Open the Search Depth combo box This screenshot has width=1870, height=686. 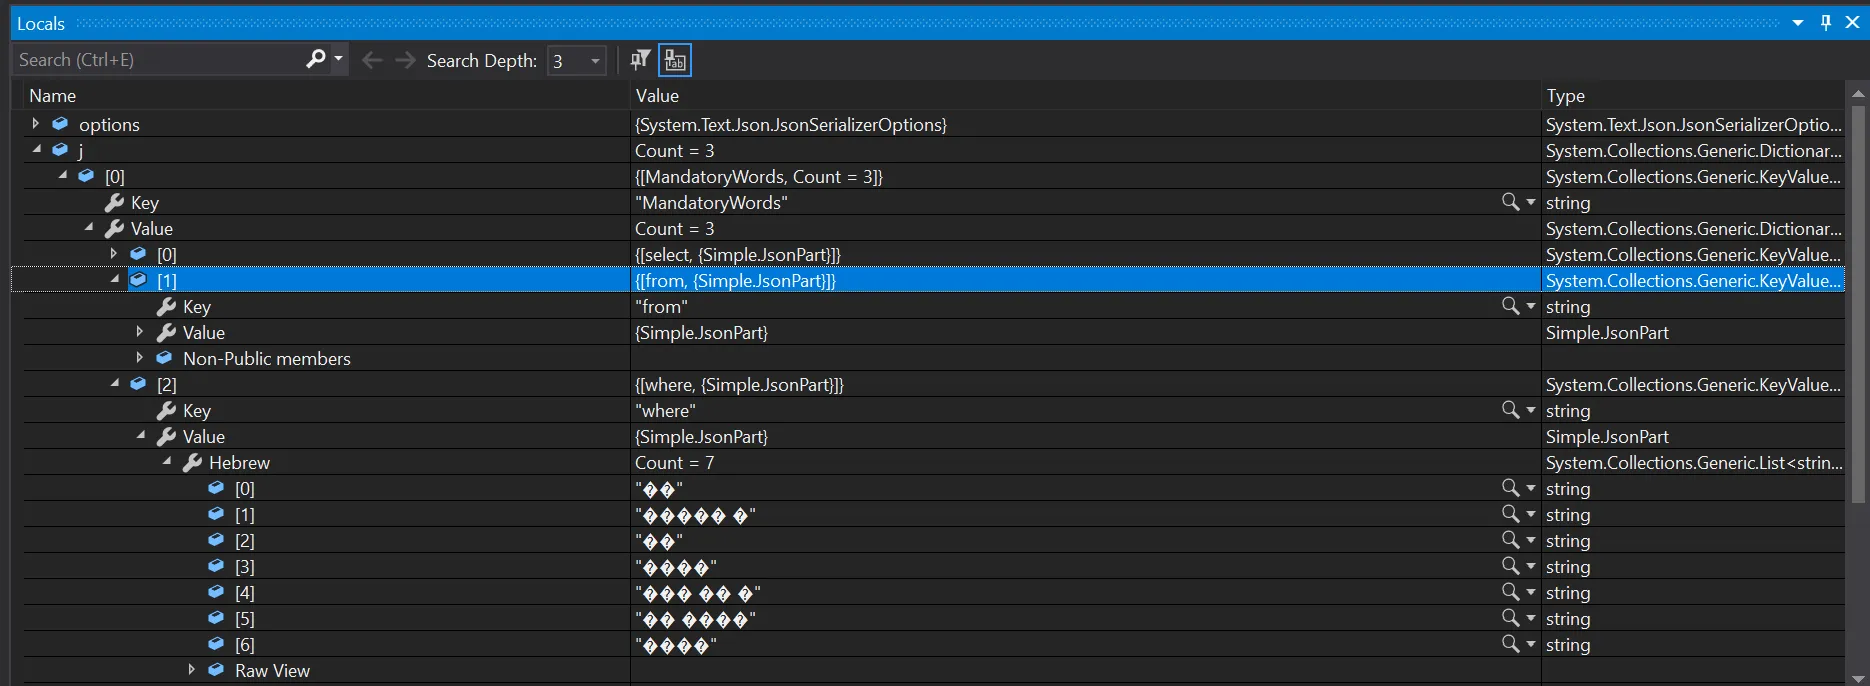coord(577,61)
